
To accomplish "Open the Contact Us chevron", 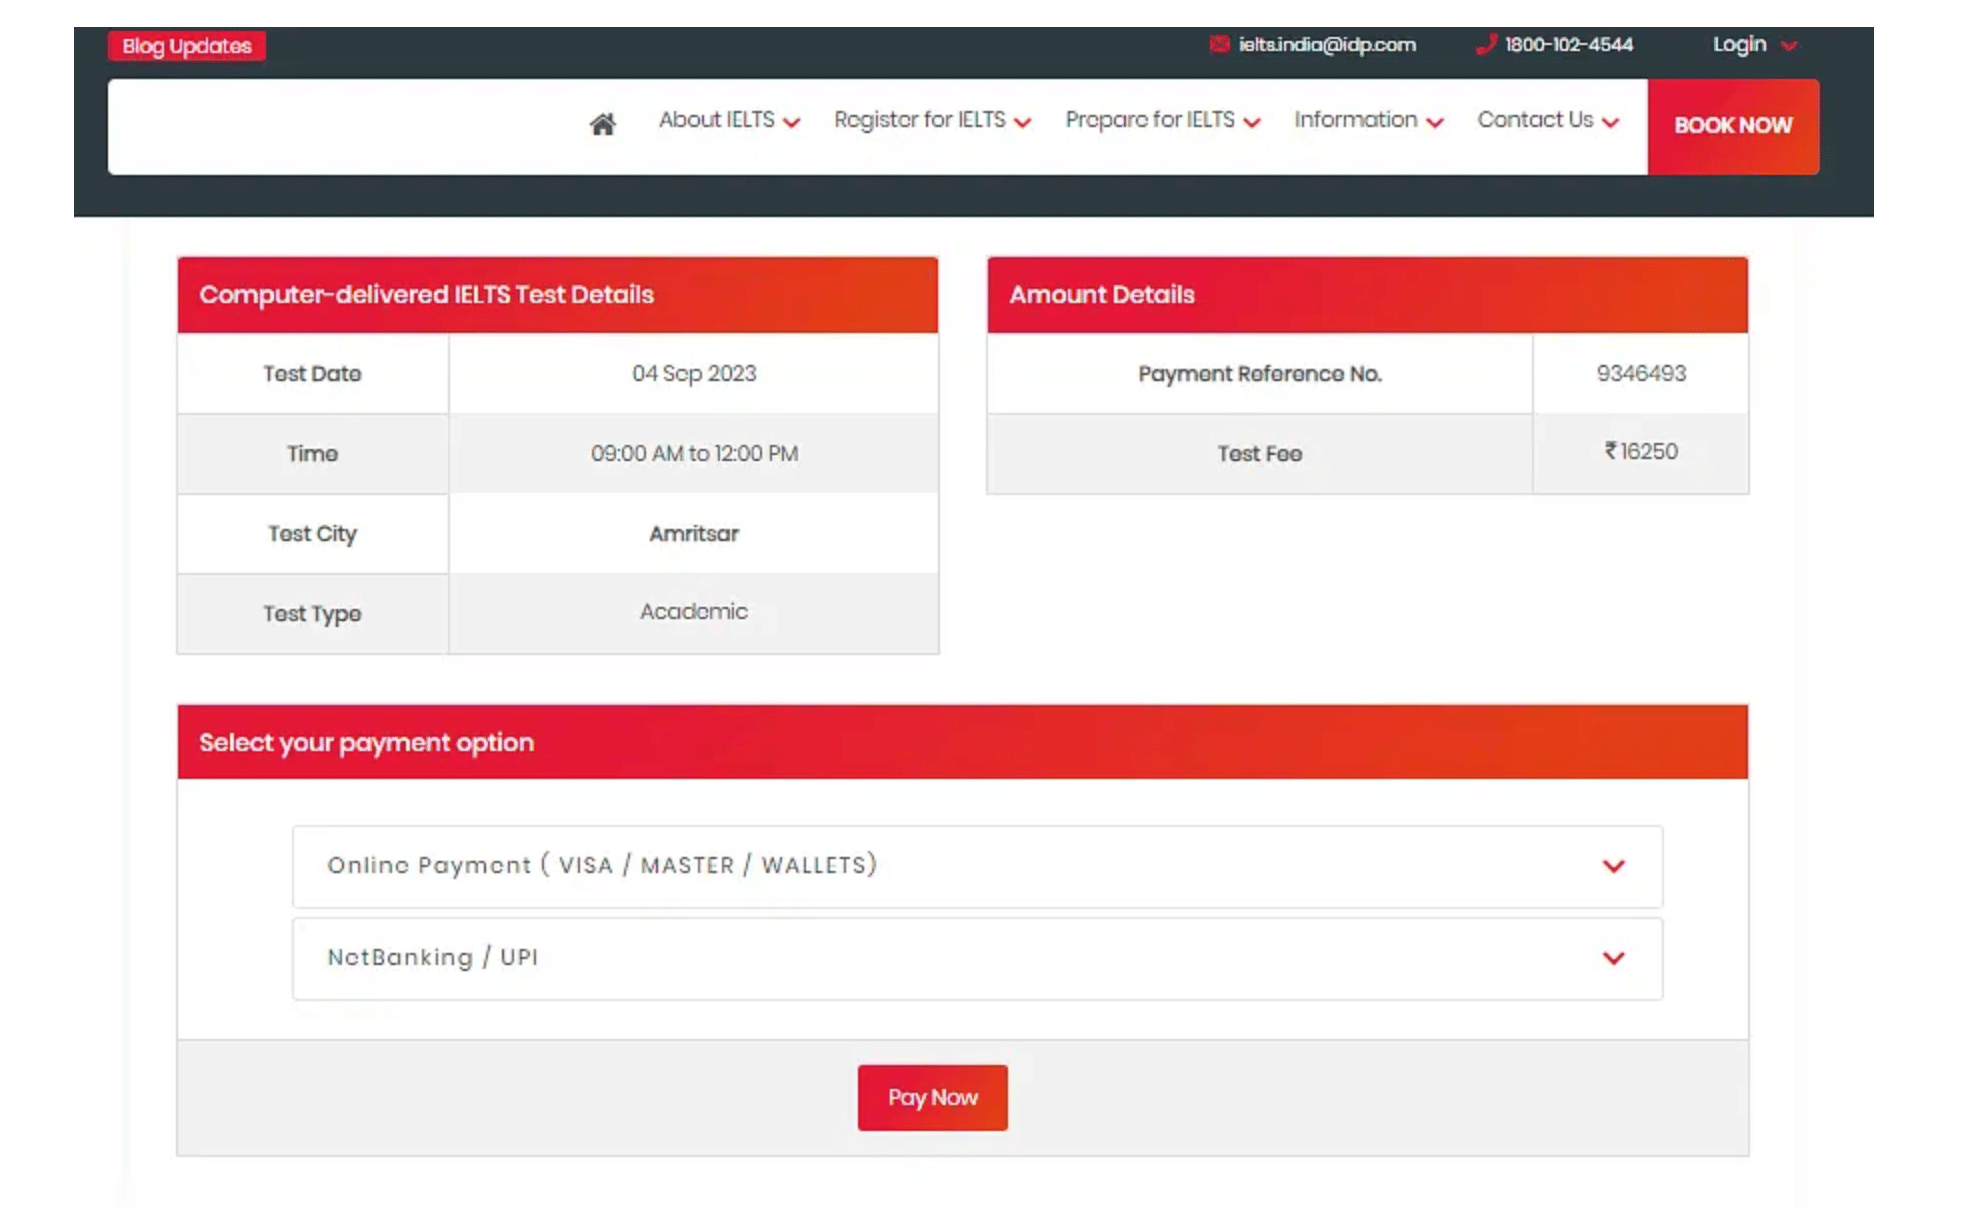I will [1610, 122].
